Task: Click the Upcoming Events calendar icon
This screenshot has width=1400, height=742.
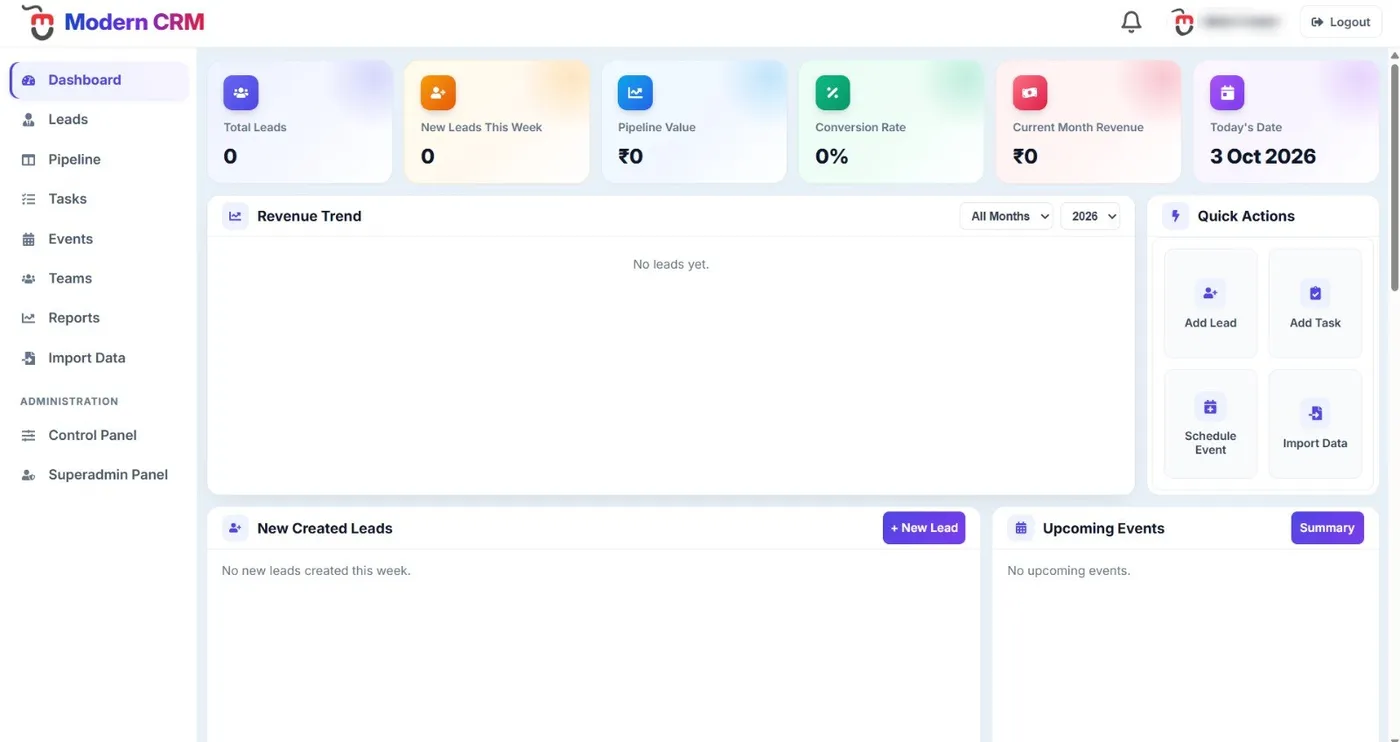Action: point(1021,528)
